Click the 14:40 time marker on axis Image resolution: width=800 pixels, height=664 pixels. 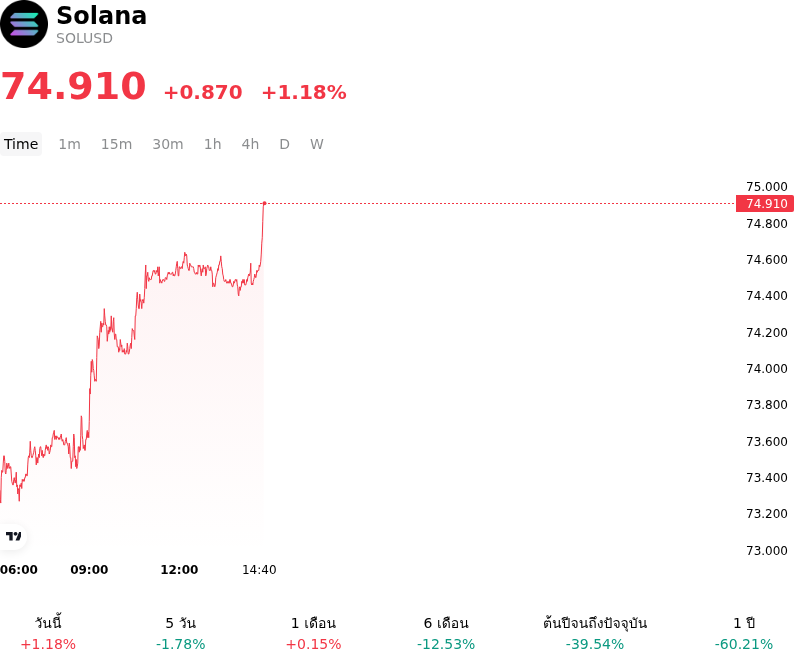[x=259, y=570]
